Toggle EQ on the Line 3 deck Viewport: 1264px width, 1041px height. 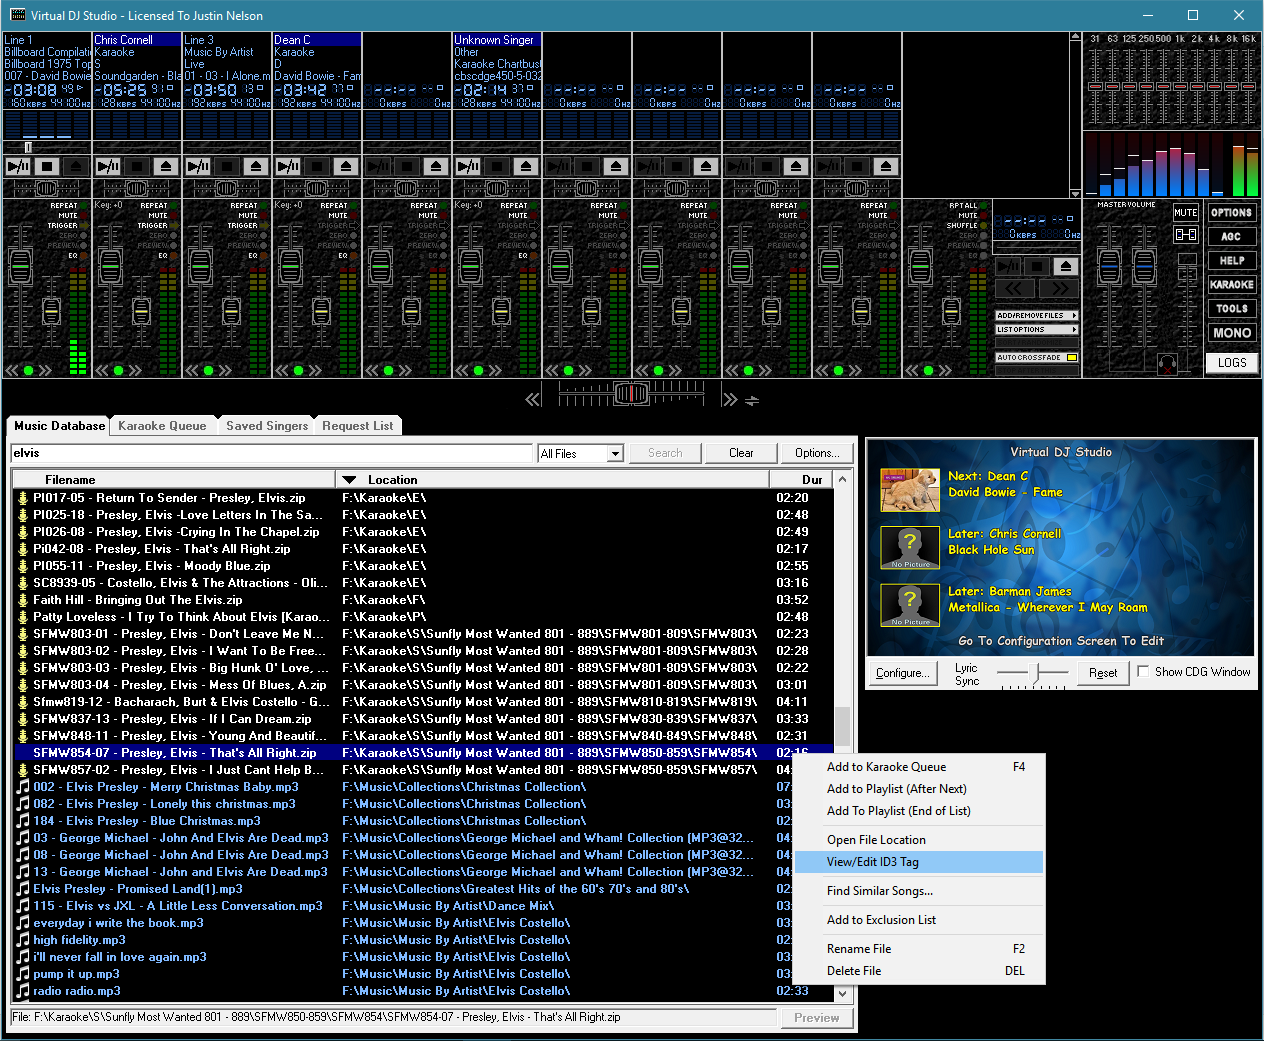[x=257, y=255]
